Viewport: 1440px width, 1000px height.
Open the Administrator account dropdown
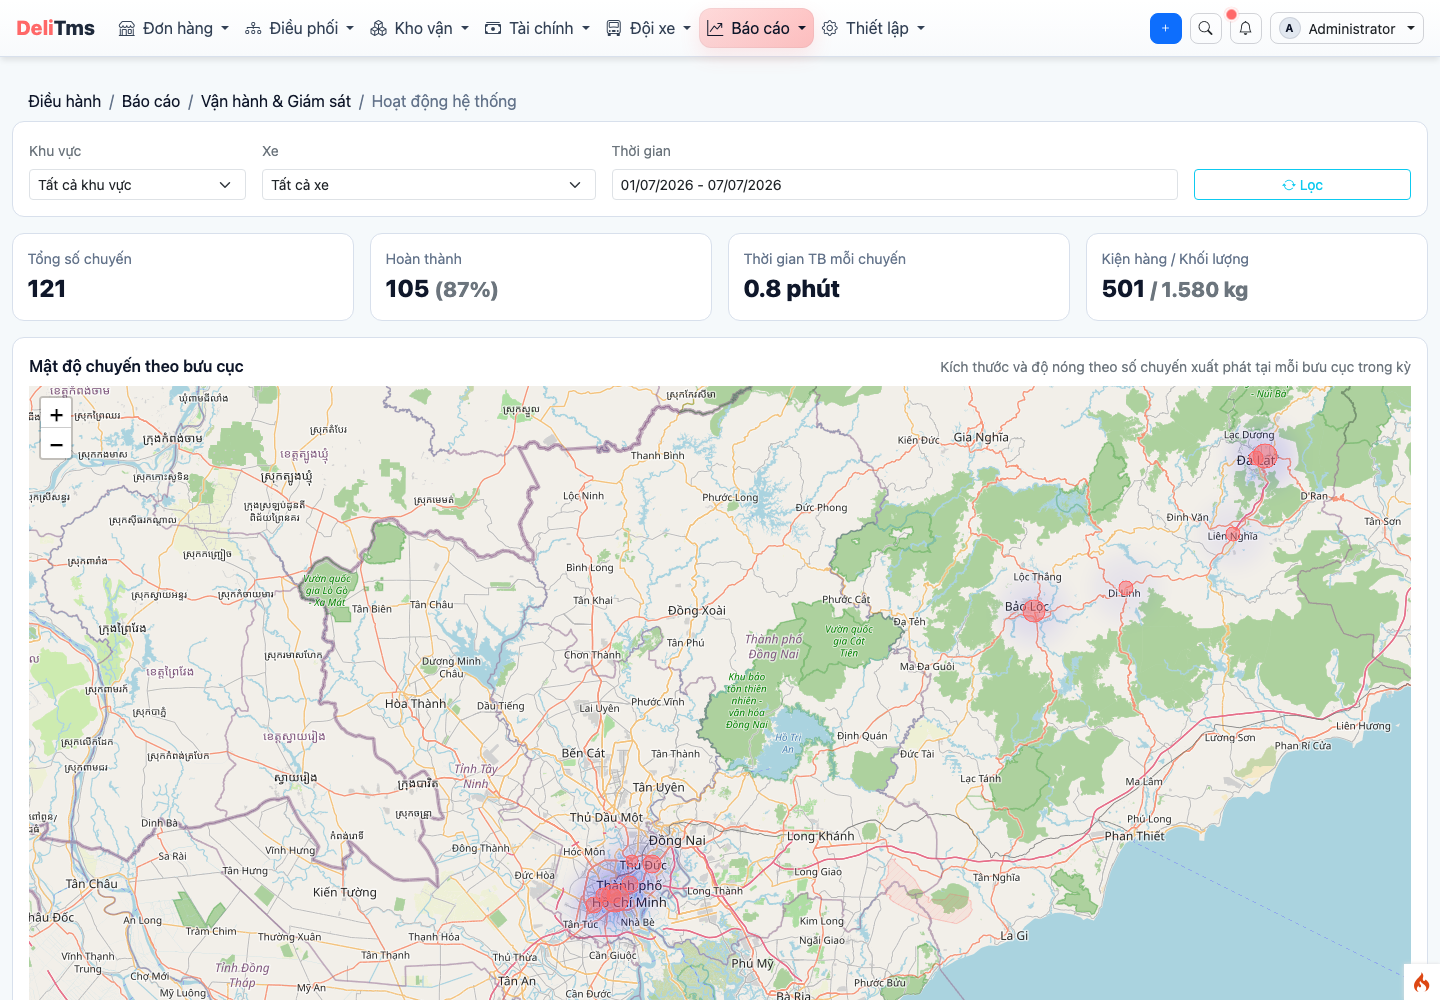(1347, 28)
